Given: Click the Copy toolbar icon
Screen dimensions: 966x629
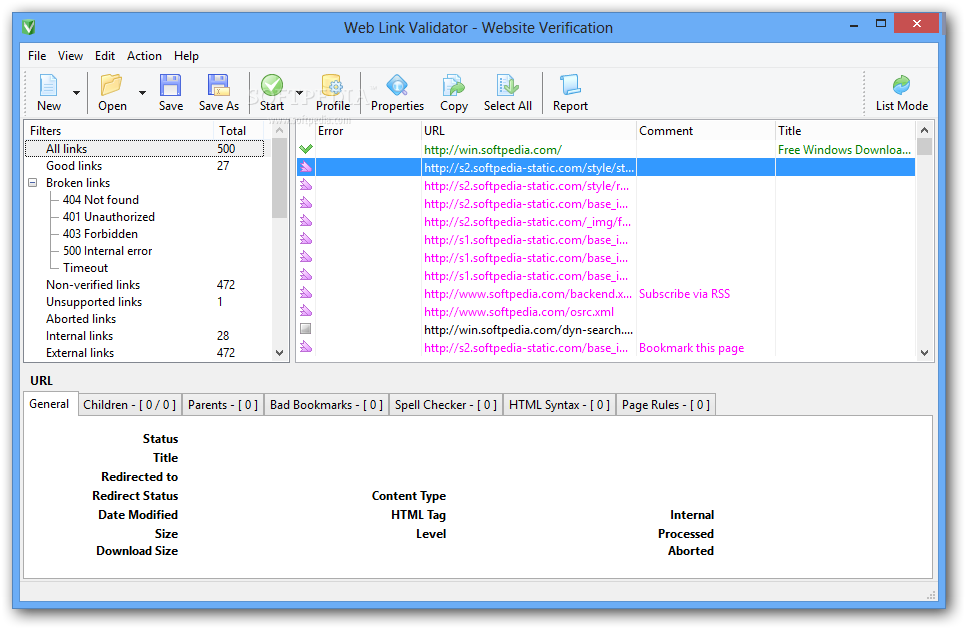Looking at the screenshot, I should pyautogui.click(x=454, y=87).
